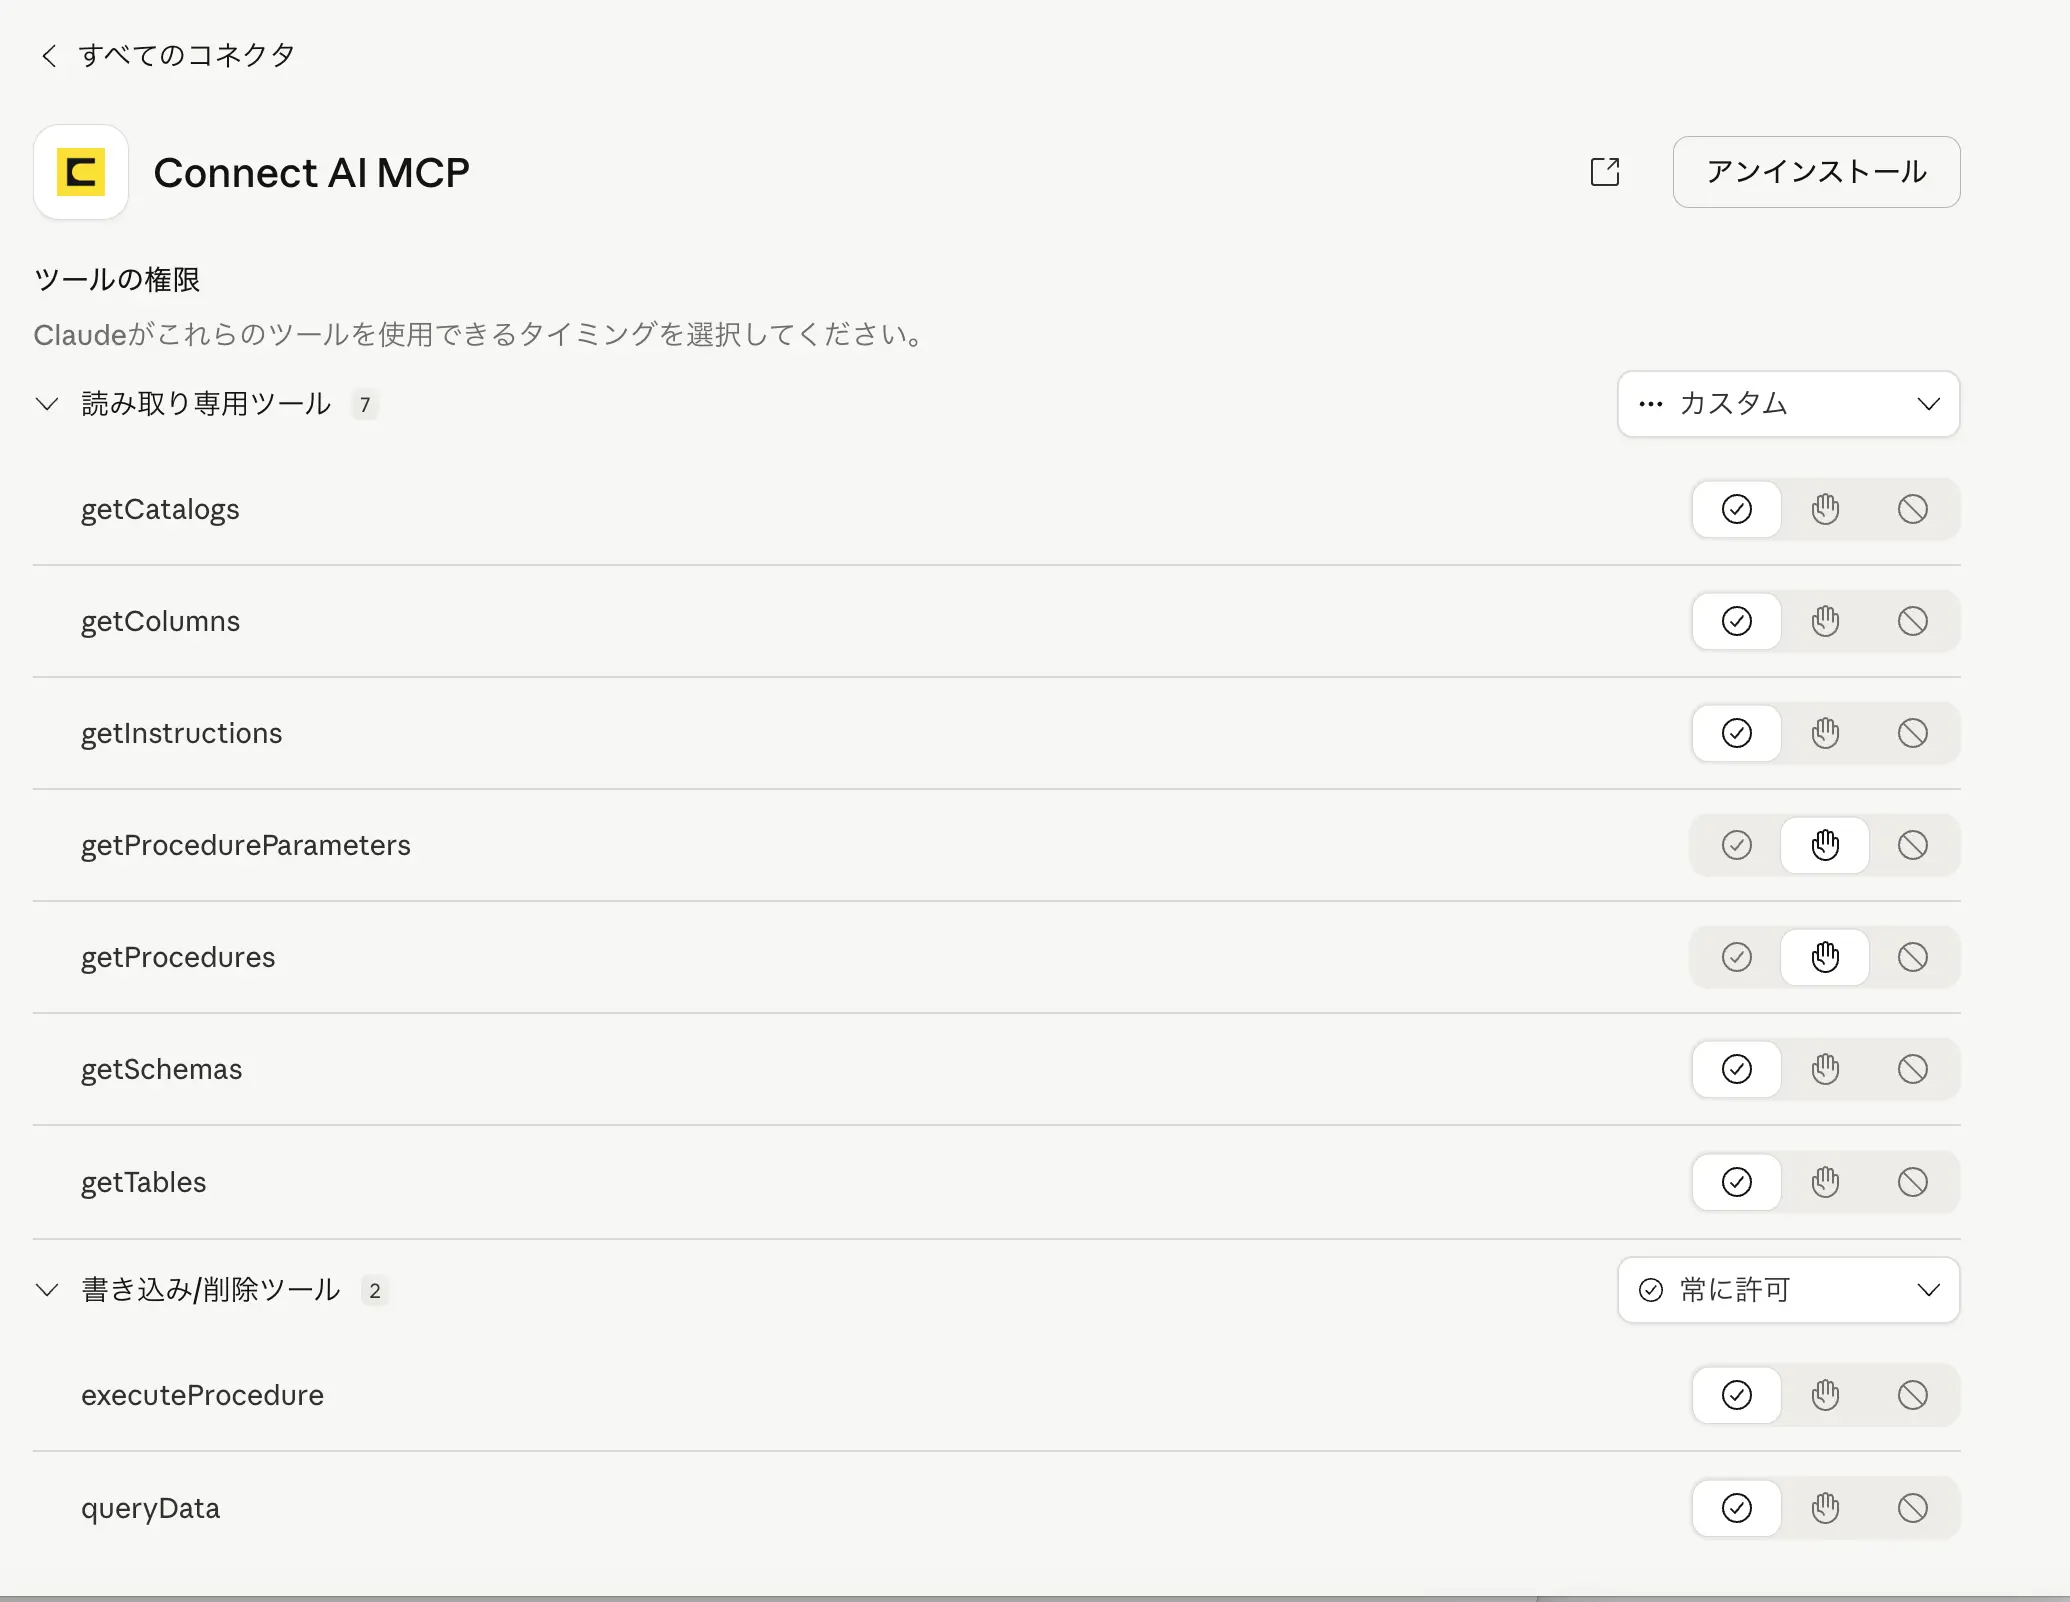Collapse the 書き込み/削除ツール section

tap(47, 1290)
